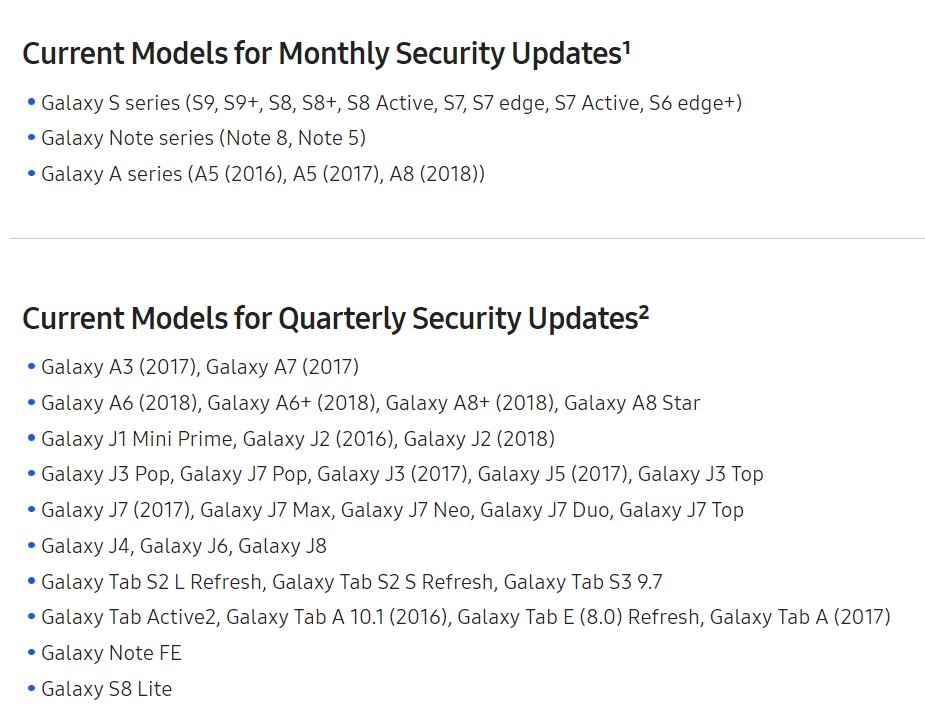Click the Galaxy J4, J6, J8 line

184,546
